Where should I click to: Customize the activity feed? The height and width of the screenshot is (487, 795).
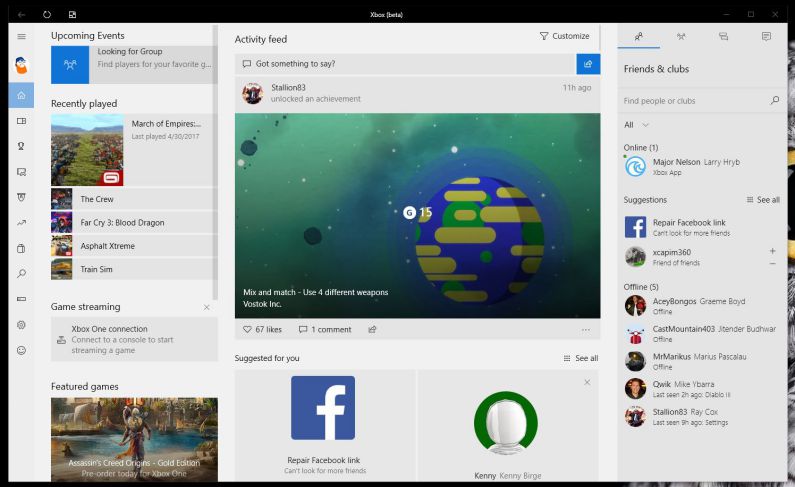tap(564, 36)
